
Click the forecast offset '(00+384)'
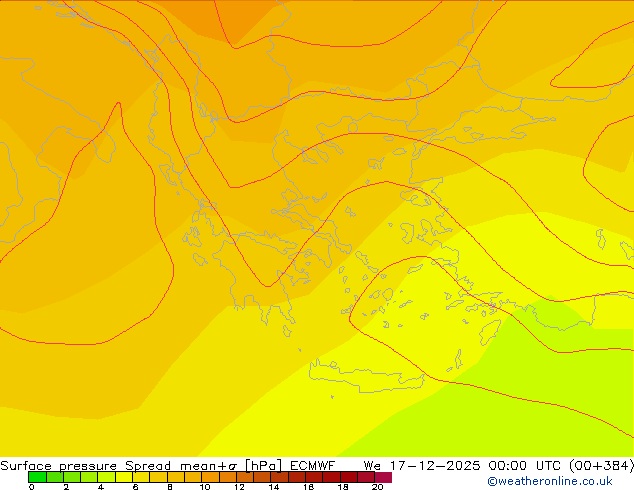point(601,466)
